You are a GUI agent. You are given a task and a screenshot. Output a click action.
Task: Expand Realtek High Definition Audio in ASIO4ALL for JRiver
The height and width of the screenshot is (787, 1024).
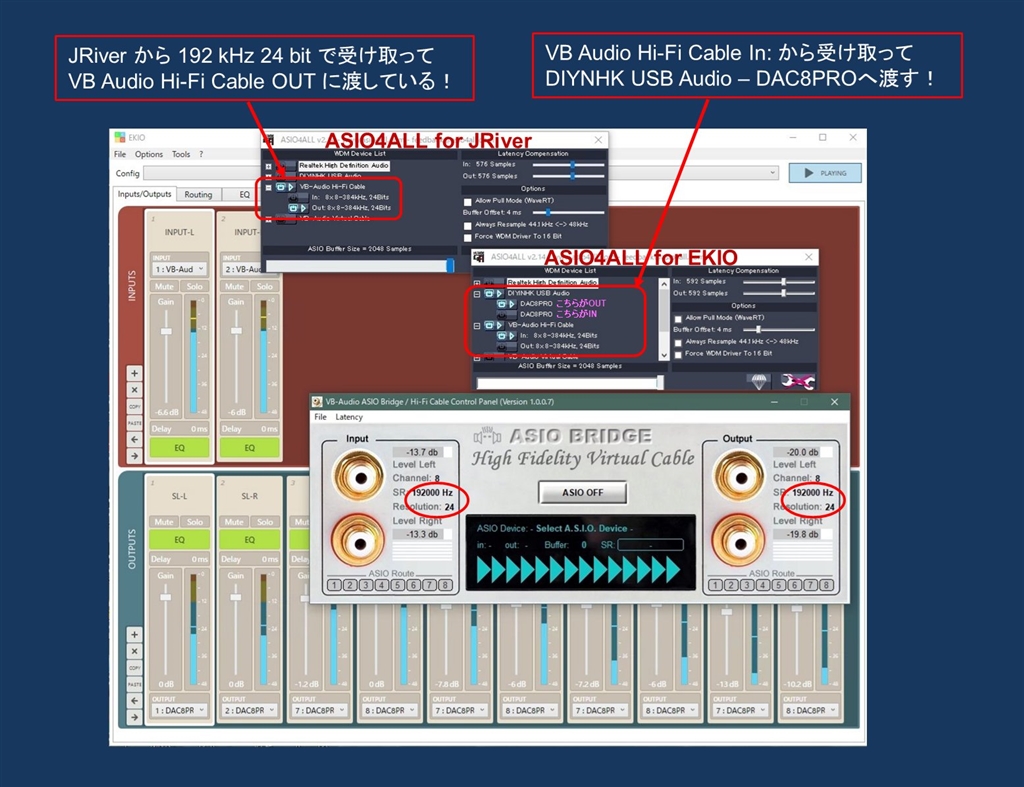click(268, 166)
